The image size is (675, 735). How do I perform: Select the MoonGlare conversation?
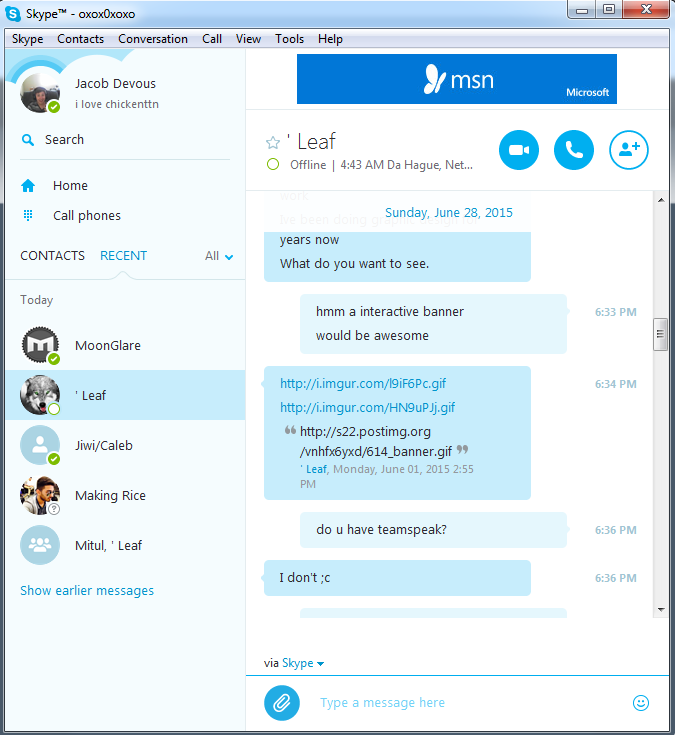pos(125,345)
